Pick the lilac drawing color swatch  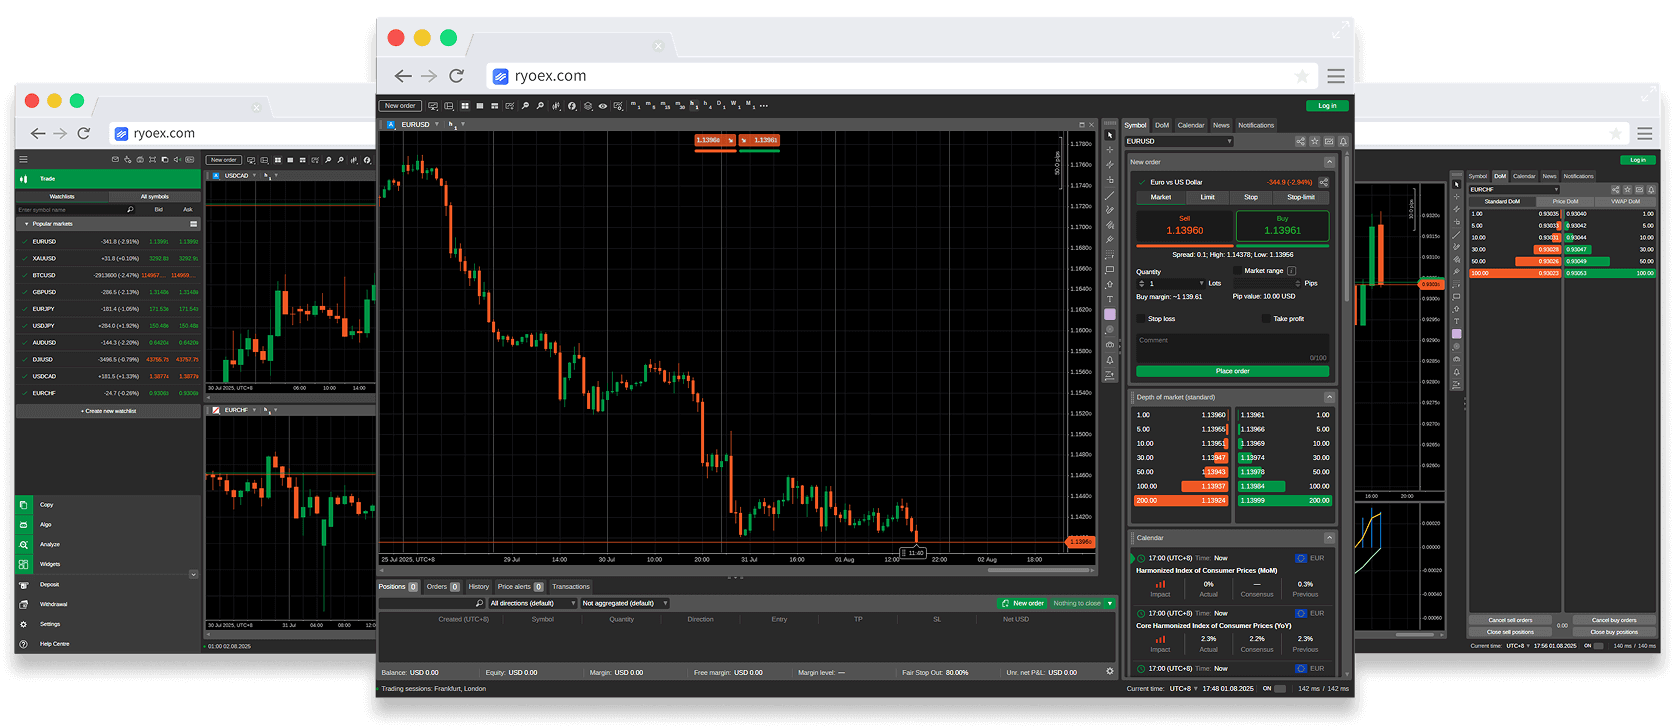(x=1110, y=314)
